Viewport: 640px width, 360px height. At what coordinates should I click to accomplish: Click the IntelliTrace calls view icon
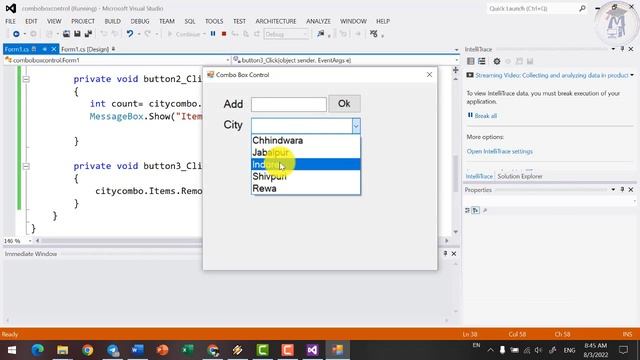482,61
